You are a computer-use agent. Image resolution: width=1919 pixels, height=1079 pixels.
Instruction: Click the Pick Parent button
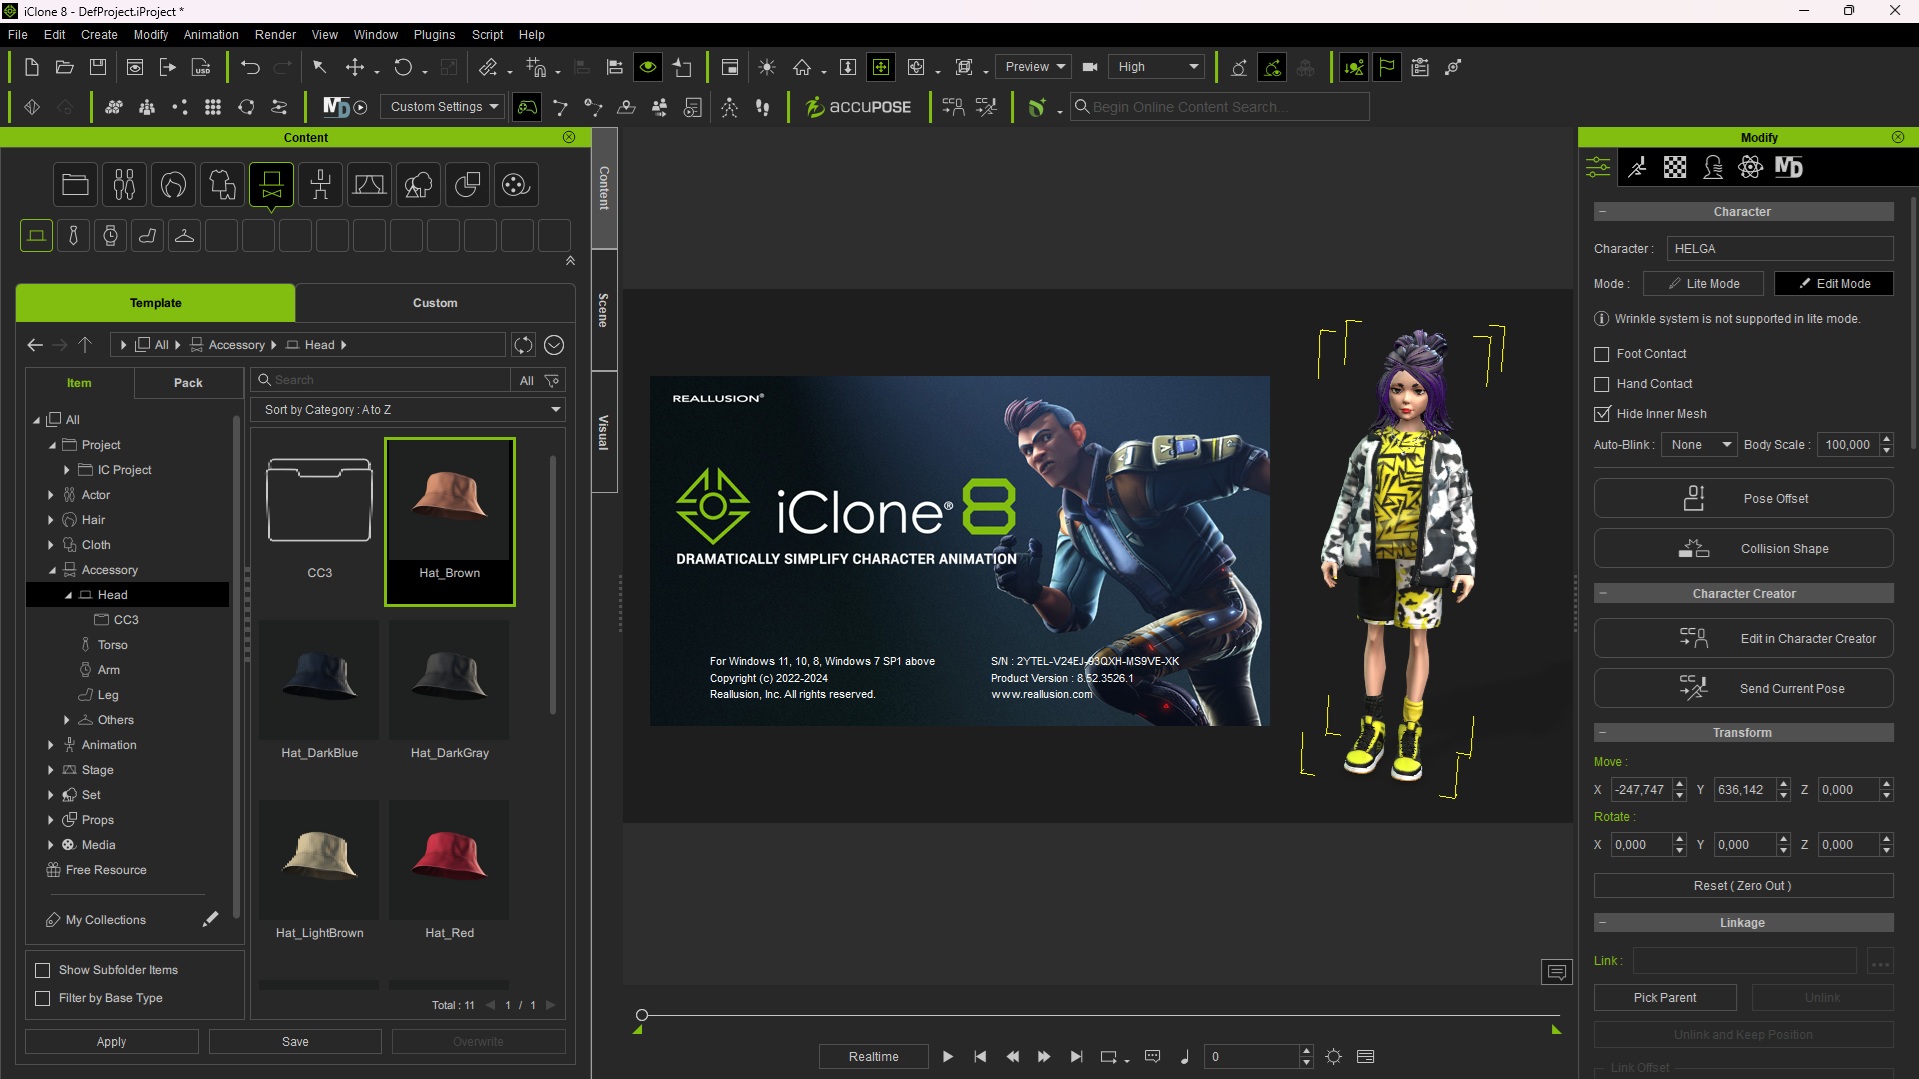tap(1664, 998)
